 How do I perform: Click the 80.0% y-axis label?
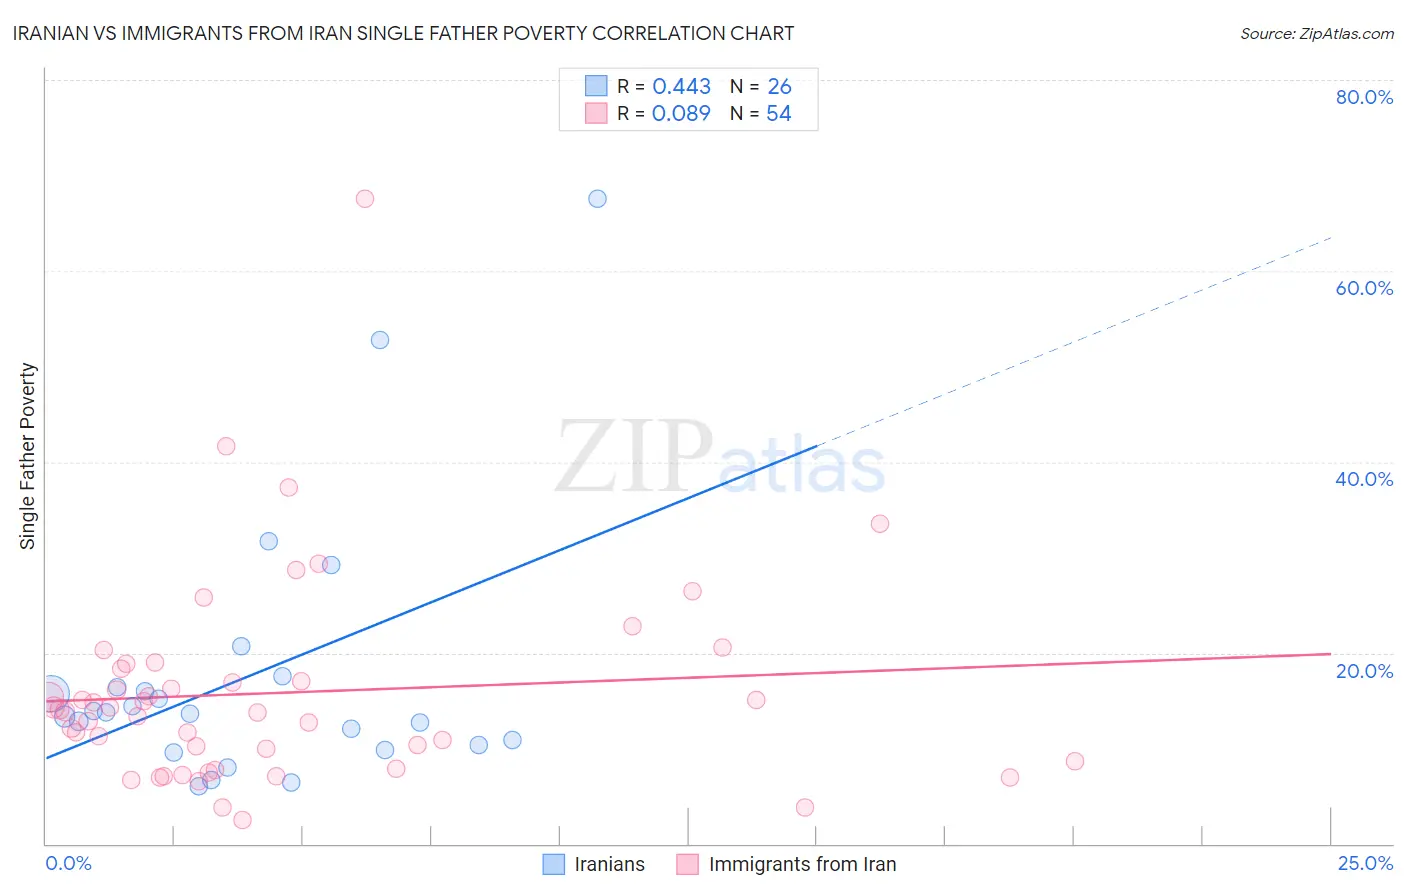(x=1364, y=97)
